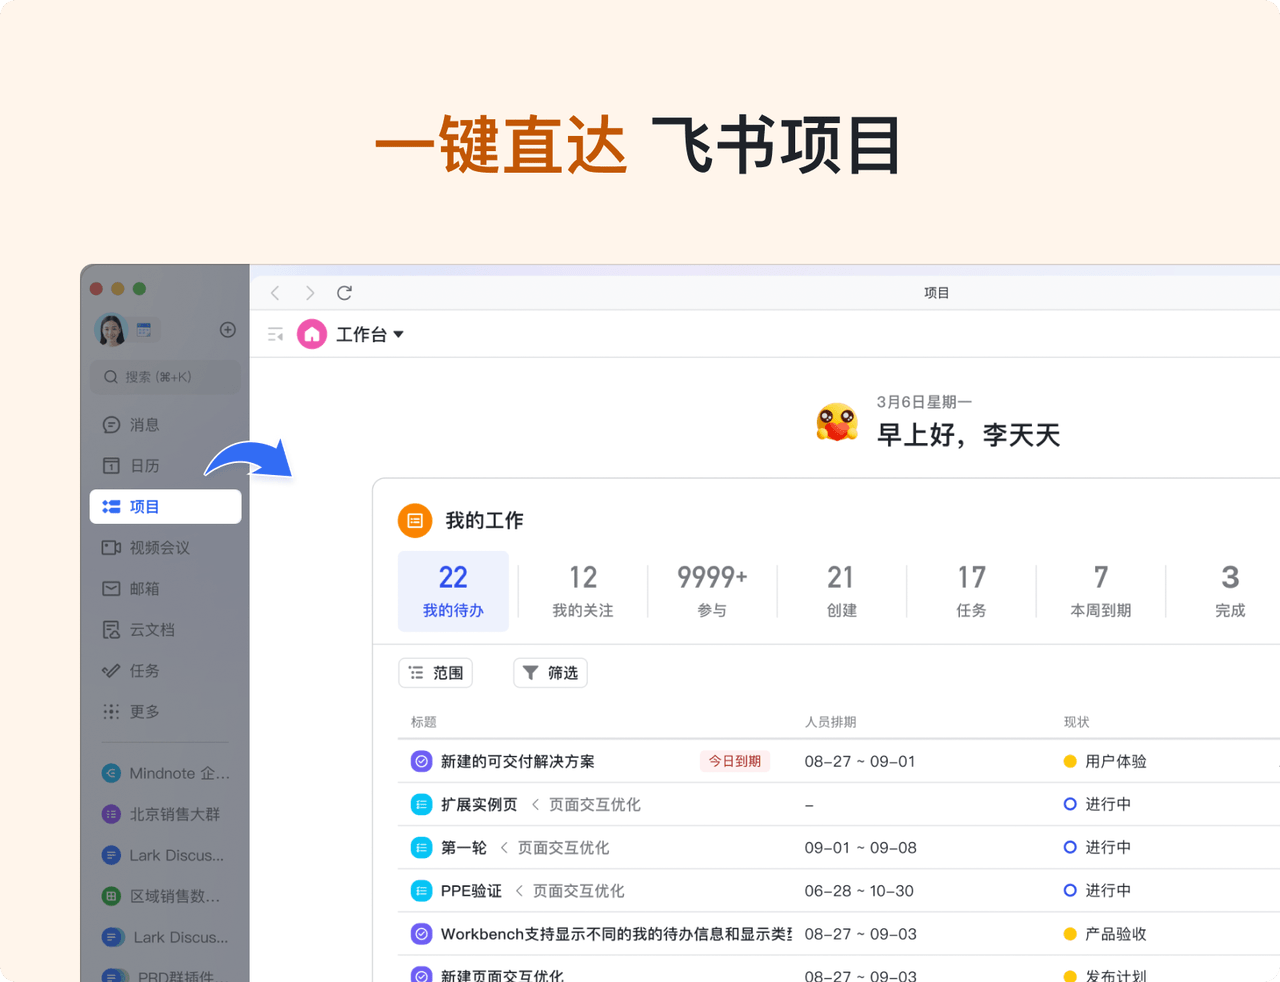This screenshot has height=982, width=1280.
Task: Open 页面交互优化 parent of PPE验证
Action: 578,891
